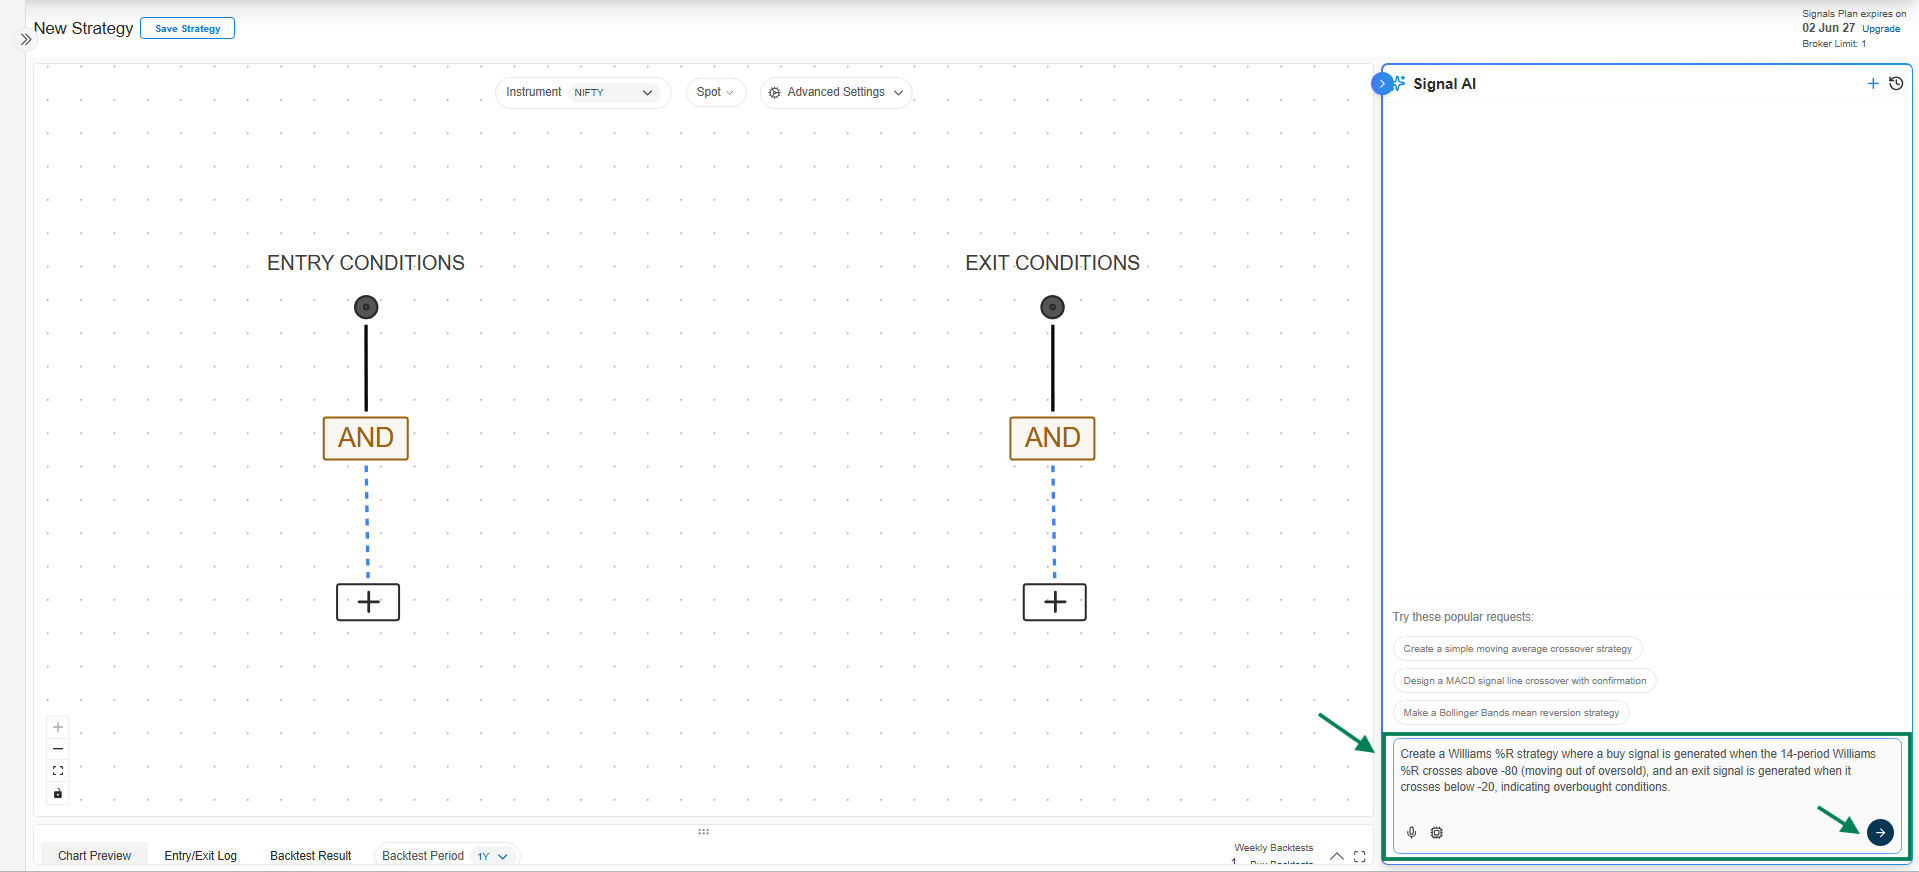Open Signal AI chat history
The height and width of the screenshot is (872, 1919).
(x=1896, y=84)
